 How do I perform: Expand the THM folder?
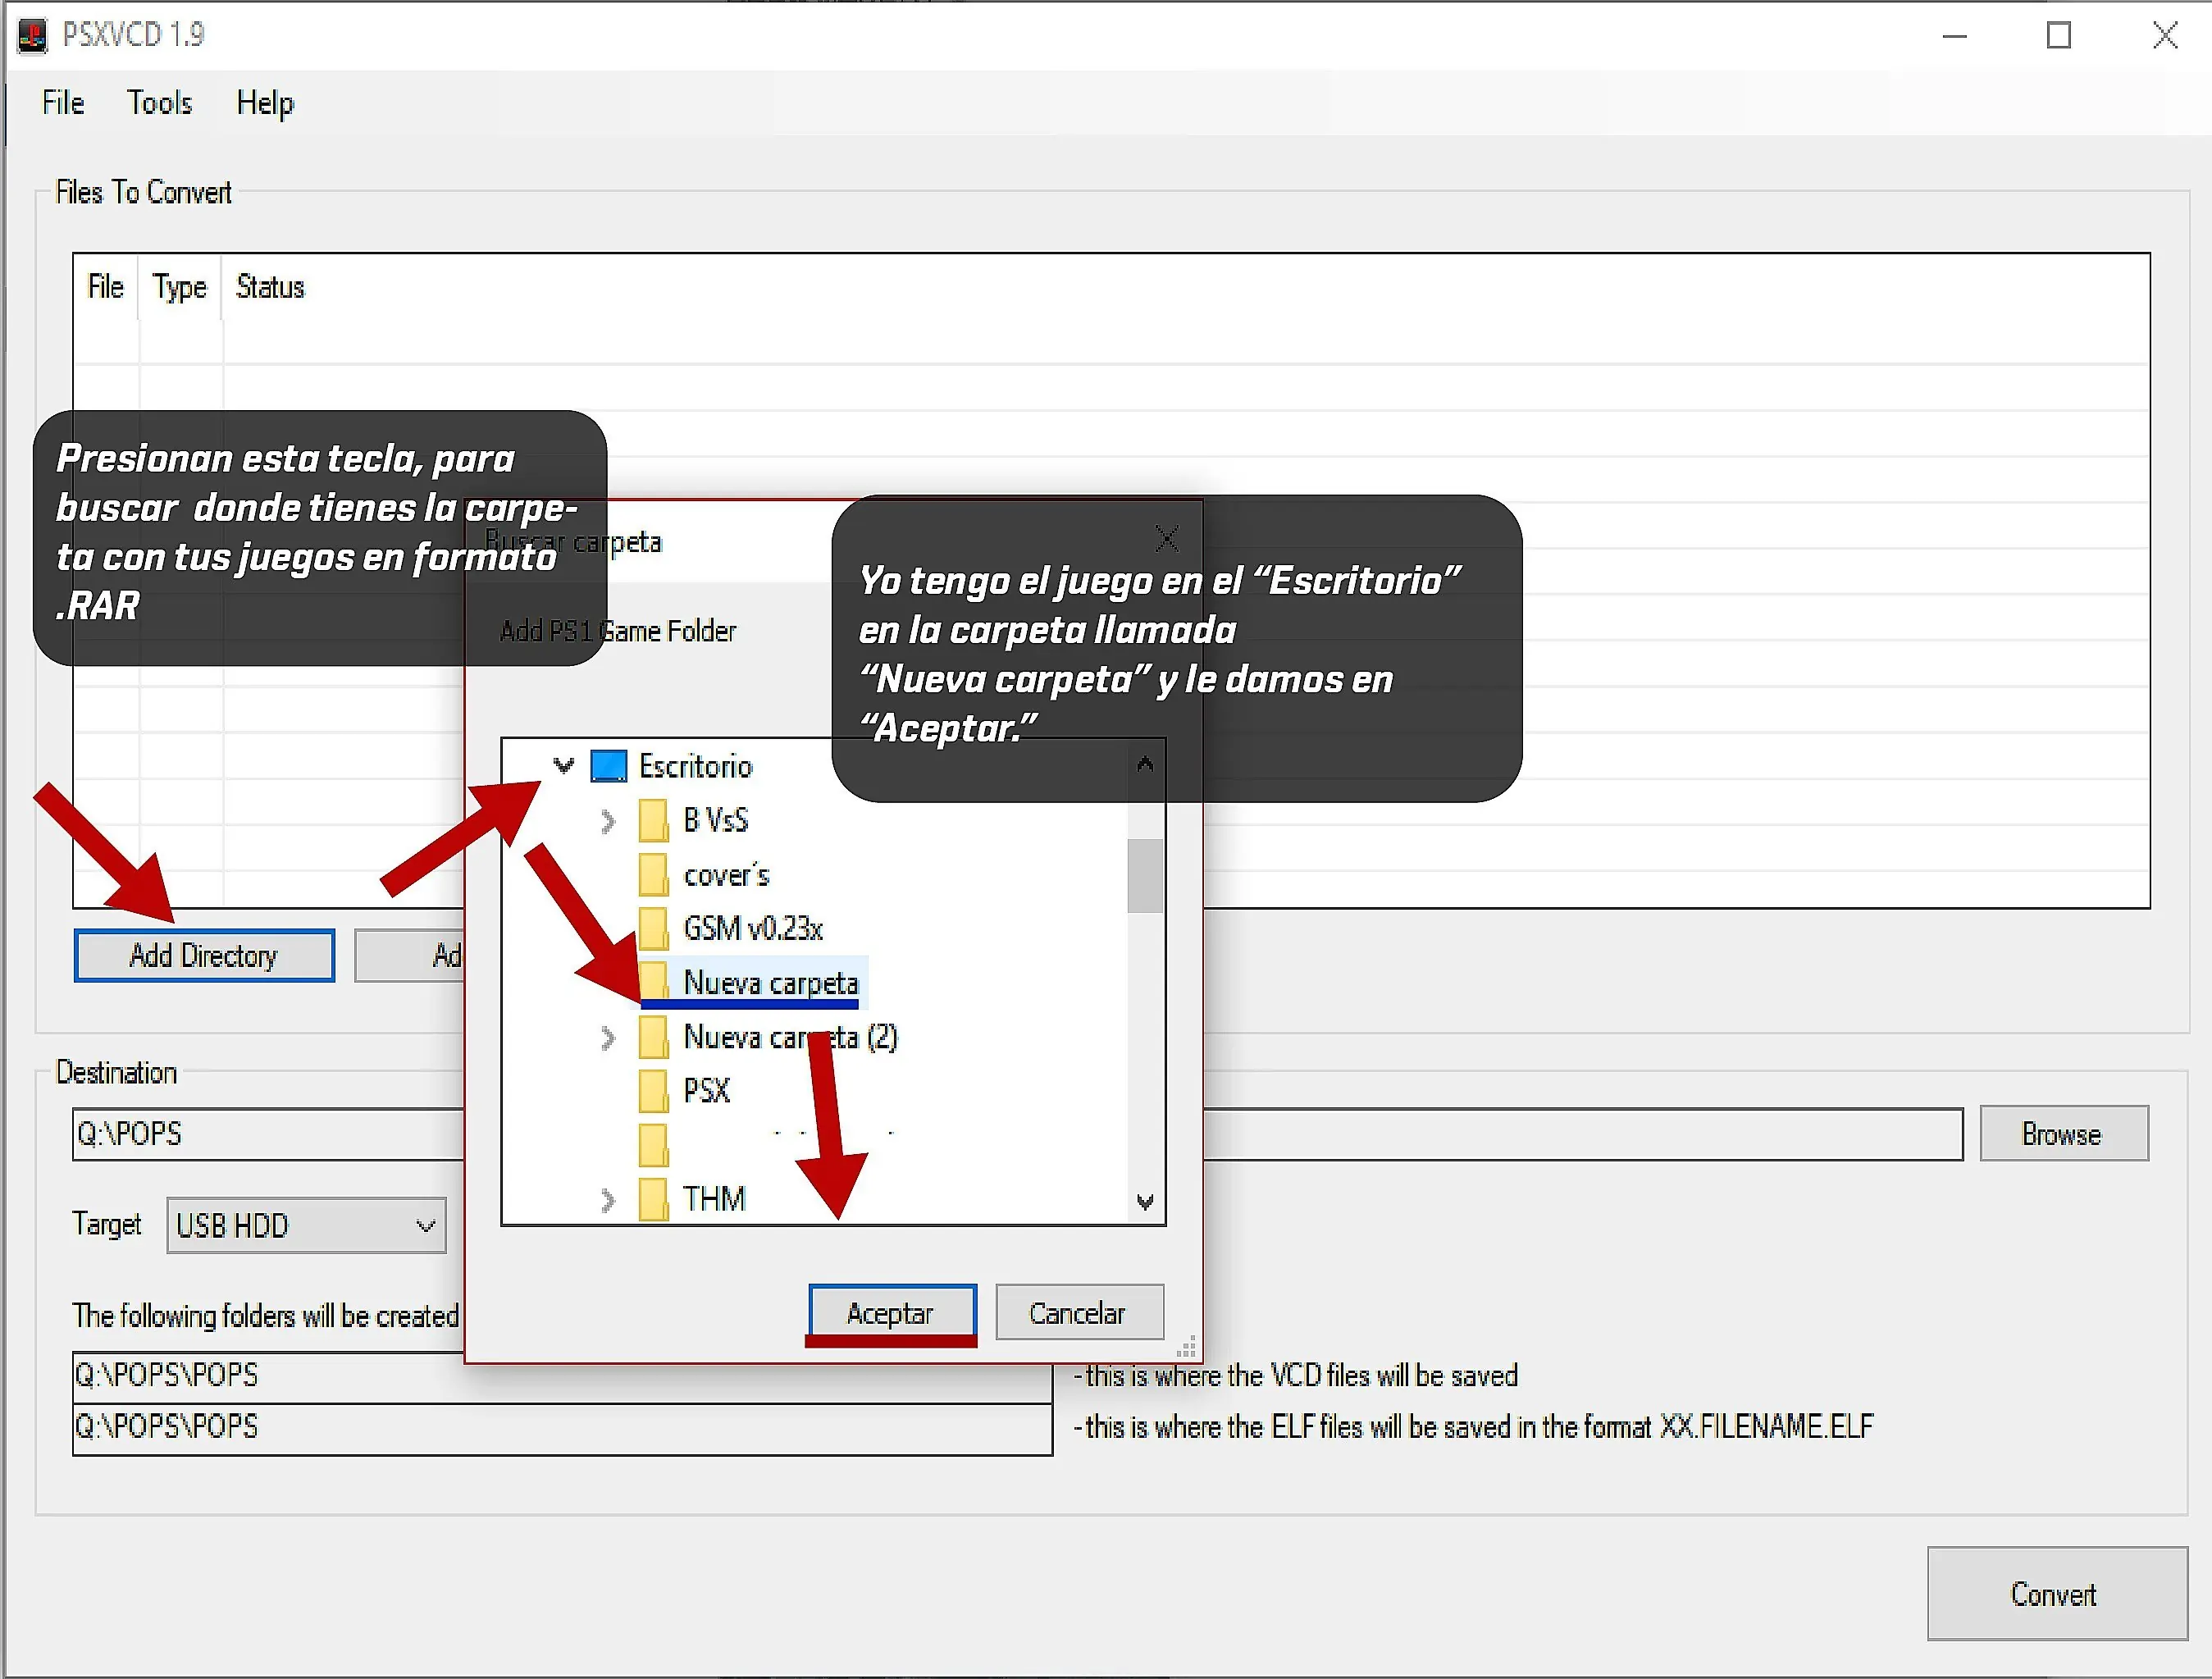[x=608, y=1199]
